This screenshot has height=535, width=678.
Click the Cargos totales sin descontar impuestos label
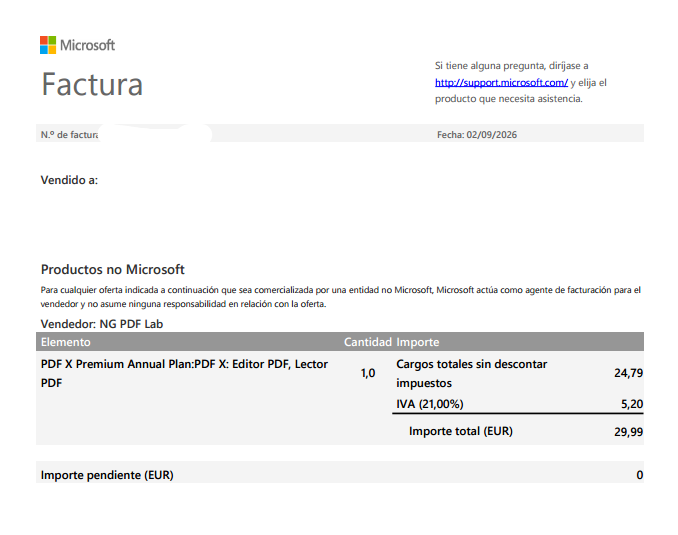click(471, 373)
